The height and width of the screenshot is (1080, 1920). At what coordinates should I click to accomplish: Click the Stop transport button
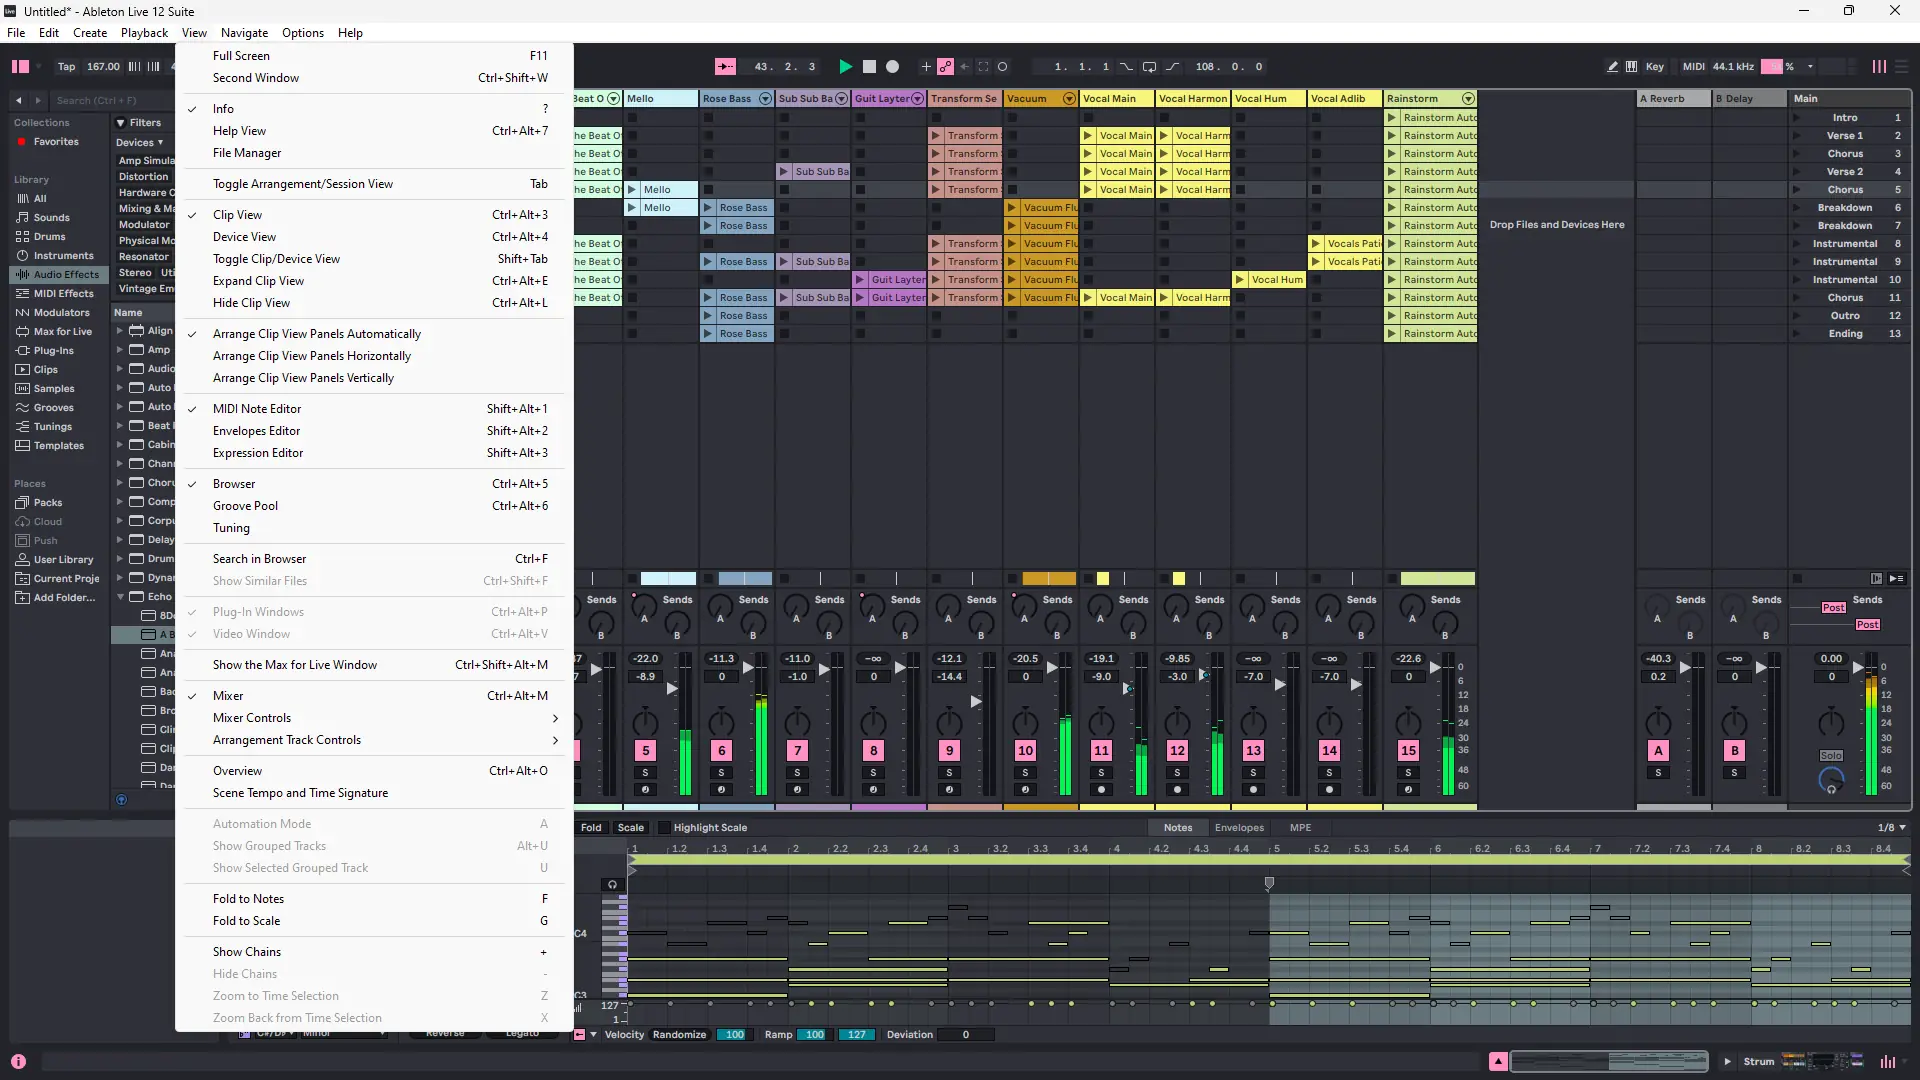[x=869, y=67]
